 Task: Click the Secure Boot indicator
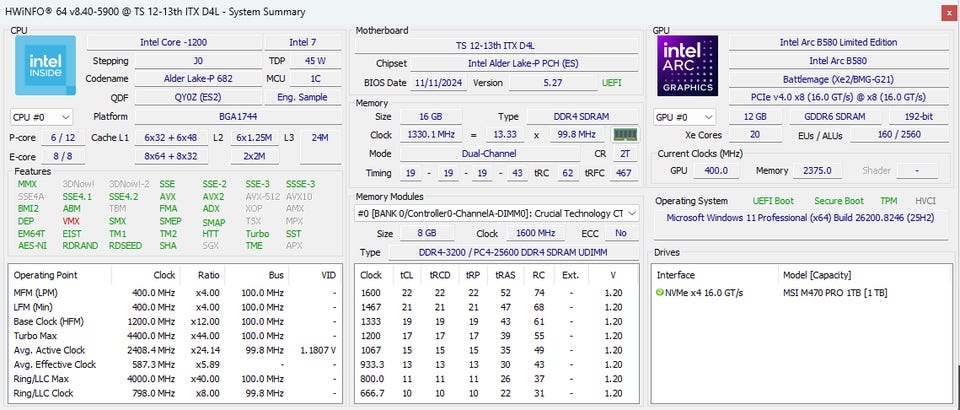click(x=839, y=201)
